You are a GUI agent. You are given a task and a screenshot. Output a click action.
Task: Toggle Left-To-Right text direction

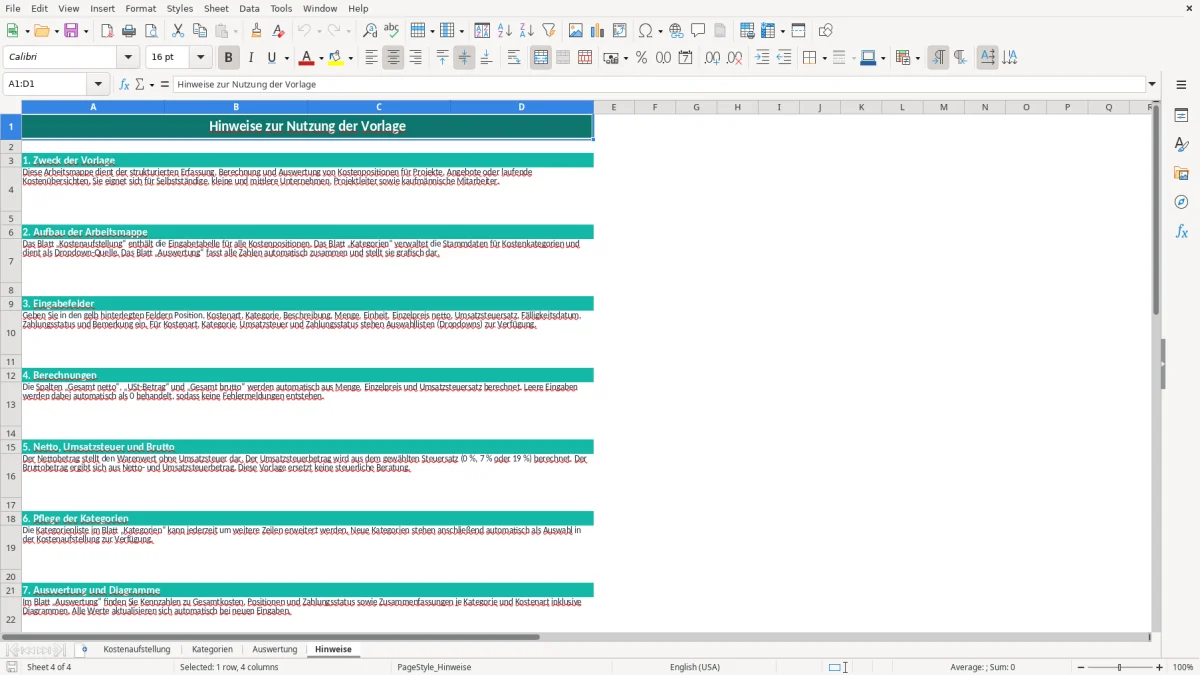click(938, 58)
